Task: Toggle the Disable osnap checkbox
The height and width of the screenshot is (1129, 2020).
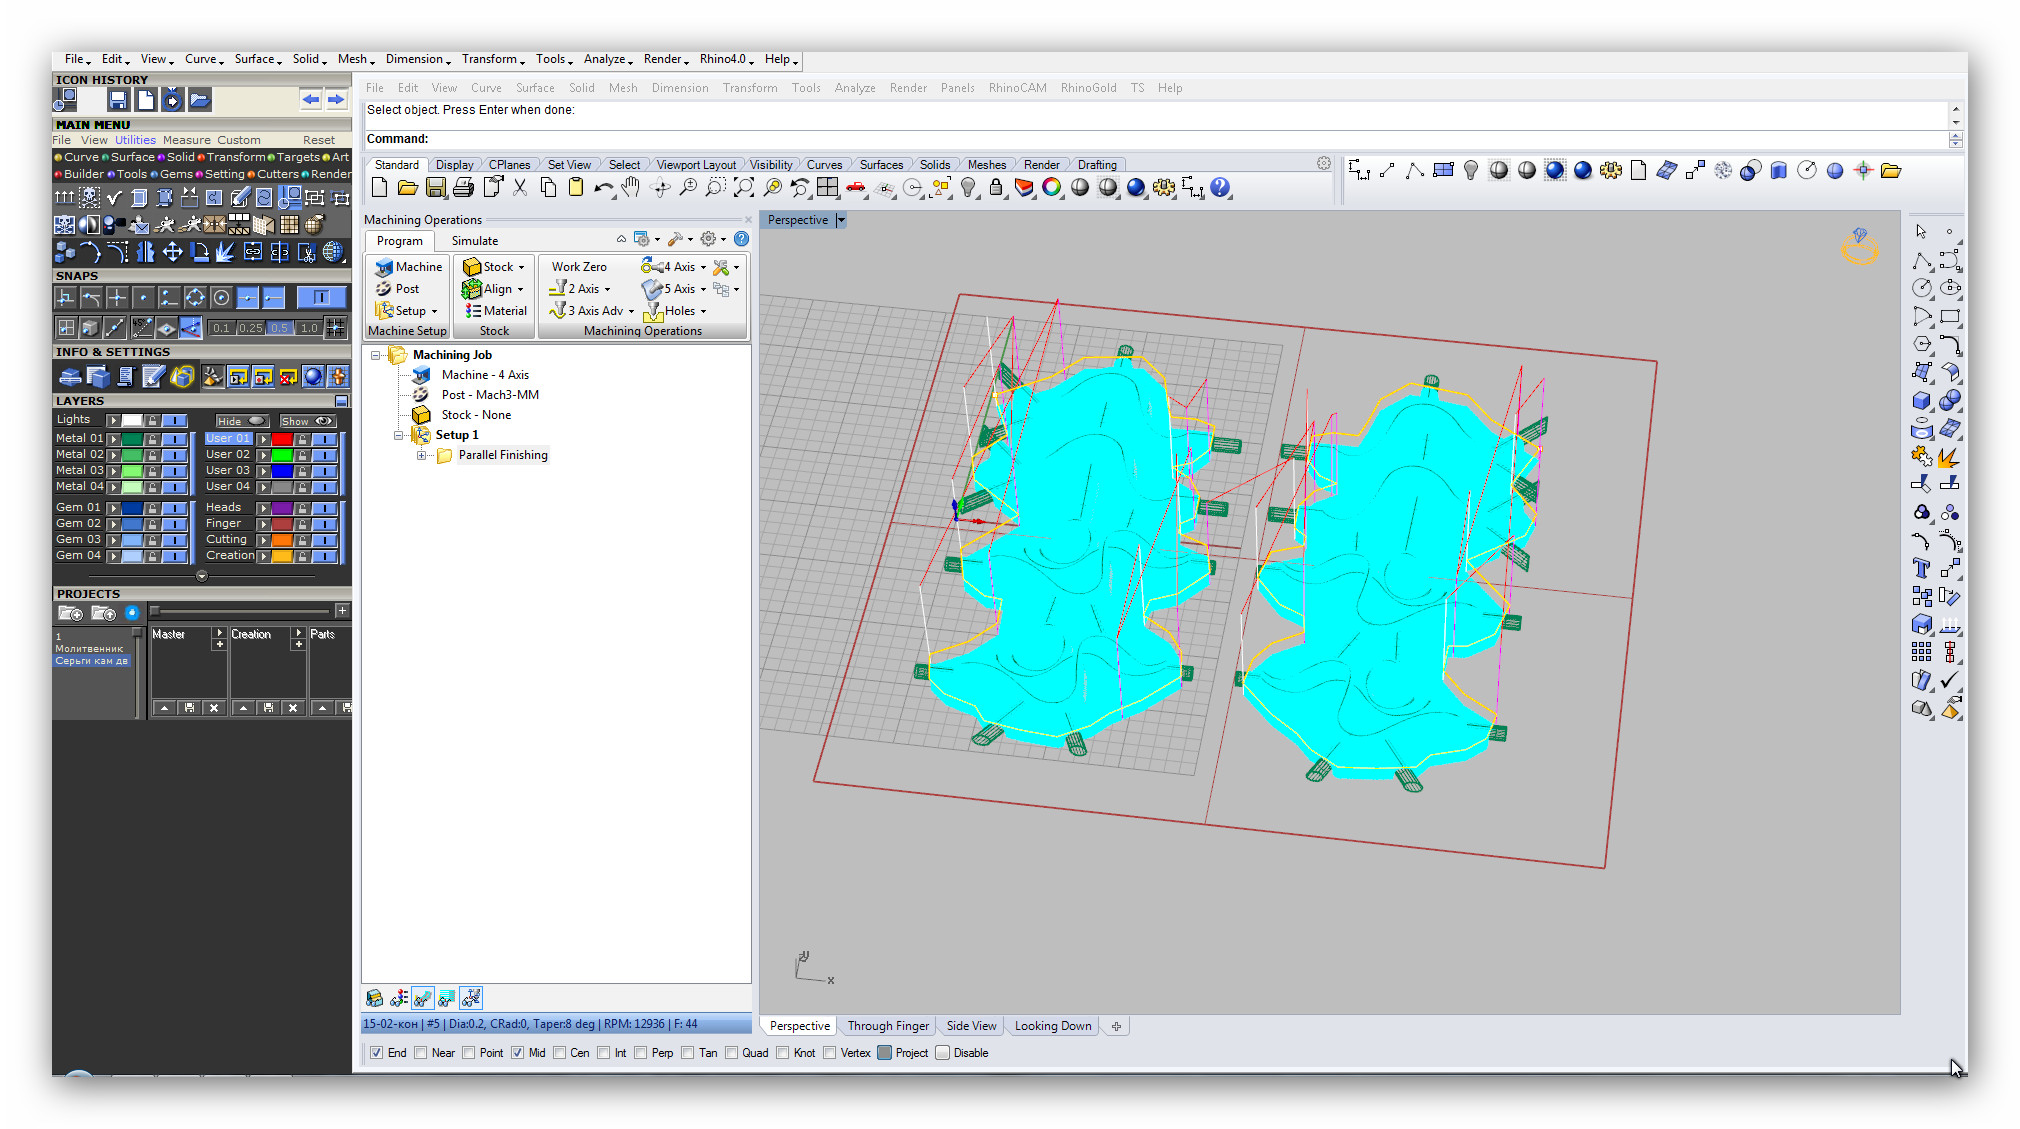Action: pos(943,1053)
